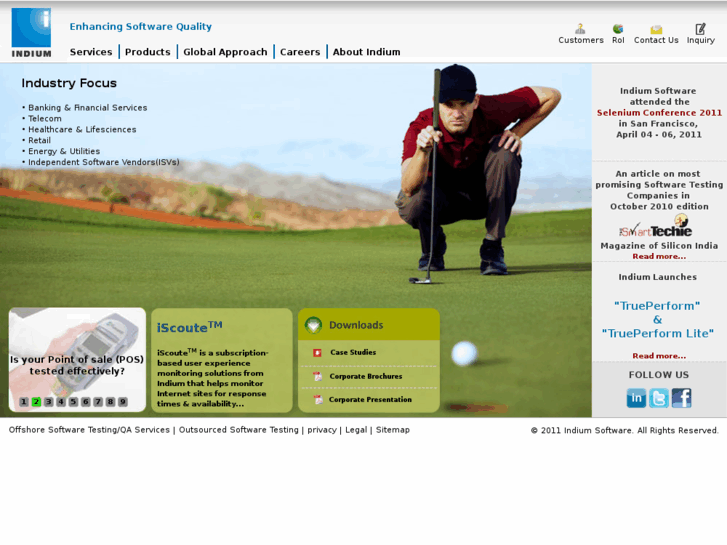Screen dimensions: 727x545
Task: Open the LinkedIn follow icon
Action: [x=636, y=398]
